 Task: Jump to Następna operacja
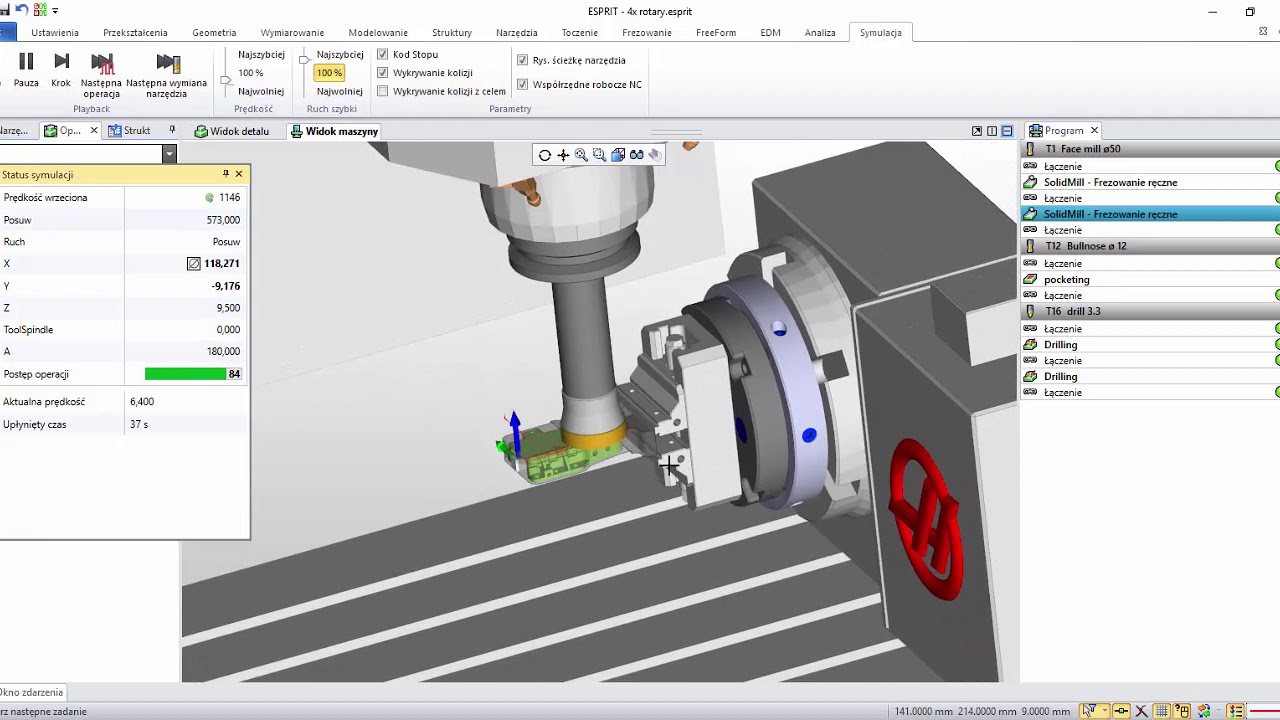pos(101,75)
